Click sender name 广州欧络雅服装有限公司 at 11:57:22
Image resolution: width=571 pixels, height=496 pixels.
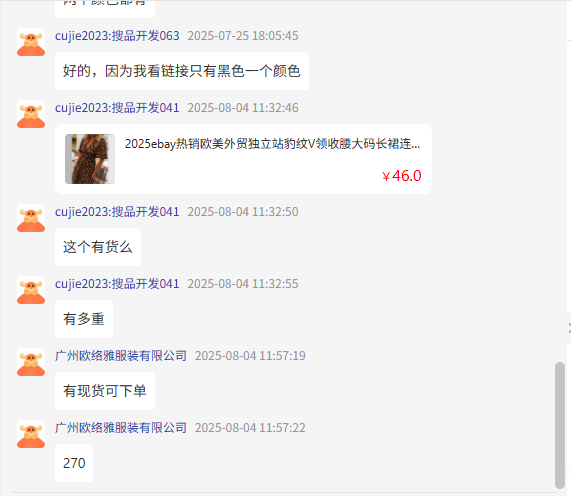tap(121, 428)
